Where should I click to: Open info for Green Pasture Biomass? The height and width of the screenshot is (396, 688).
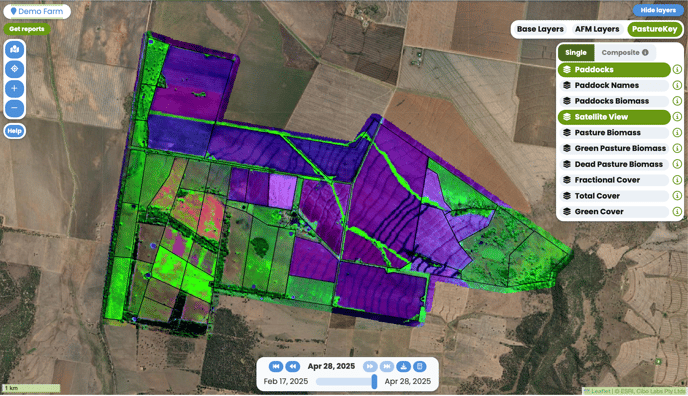[x=677, y=149]
